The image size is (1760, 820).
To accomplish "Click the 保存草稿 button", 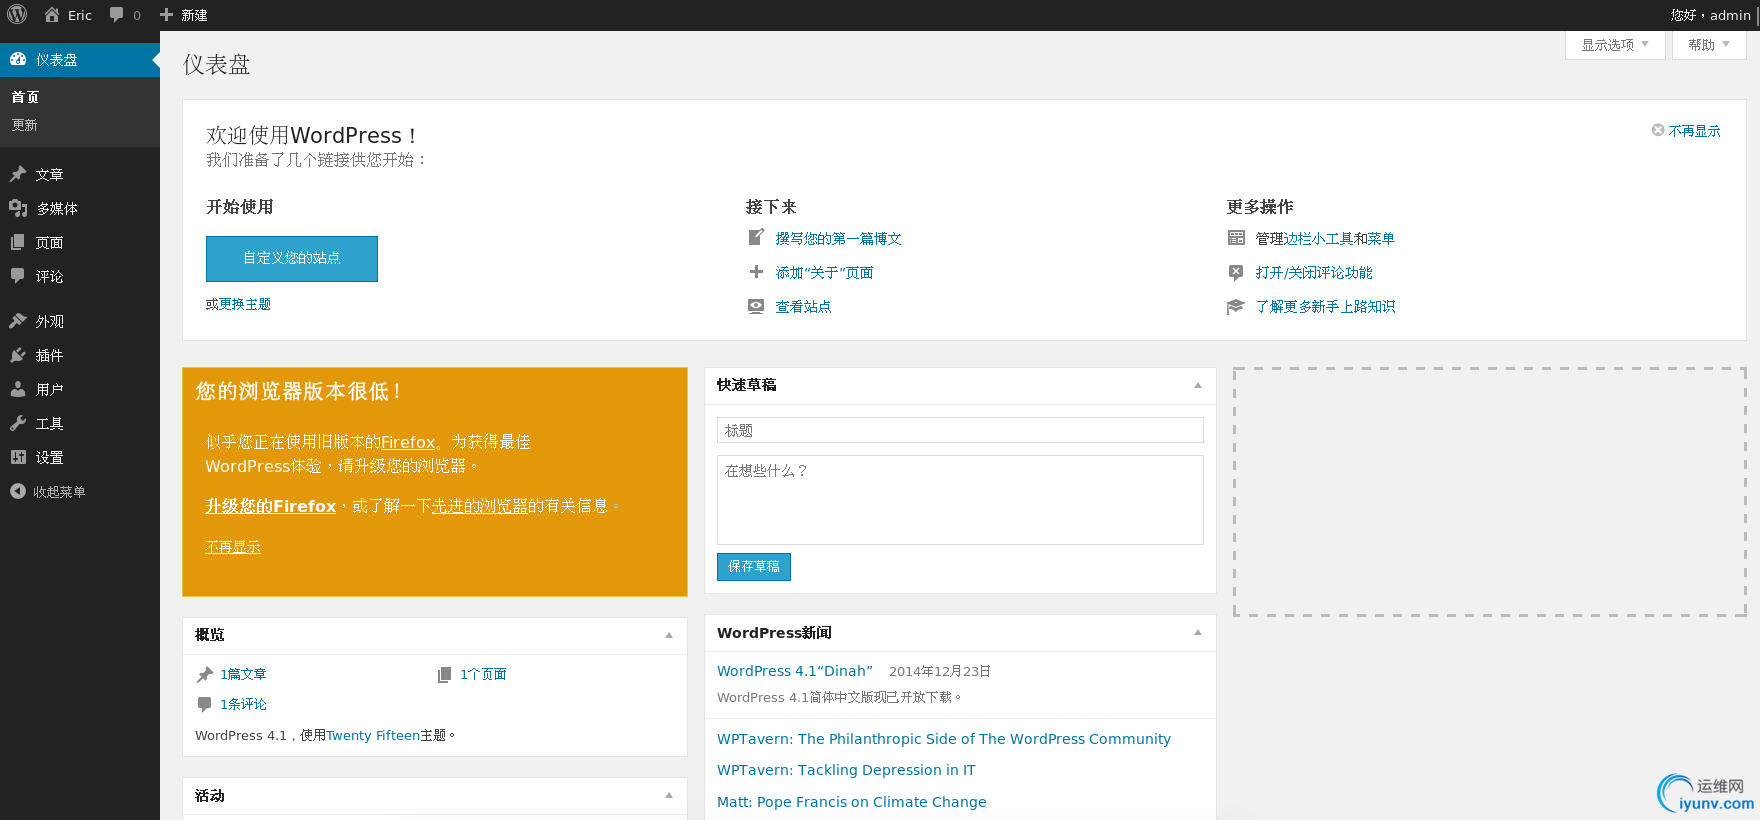I will point(754,567).
